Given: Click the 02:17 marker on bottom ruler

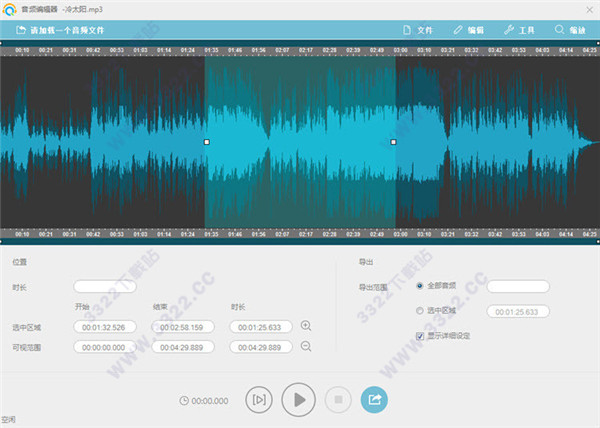Looking at the screenshot, I should (306, 234).
